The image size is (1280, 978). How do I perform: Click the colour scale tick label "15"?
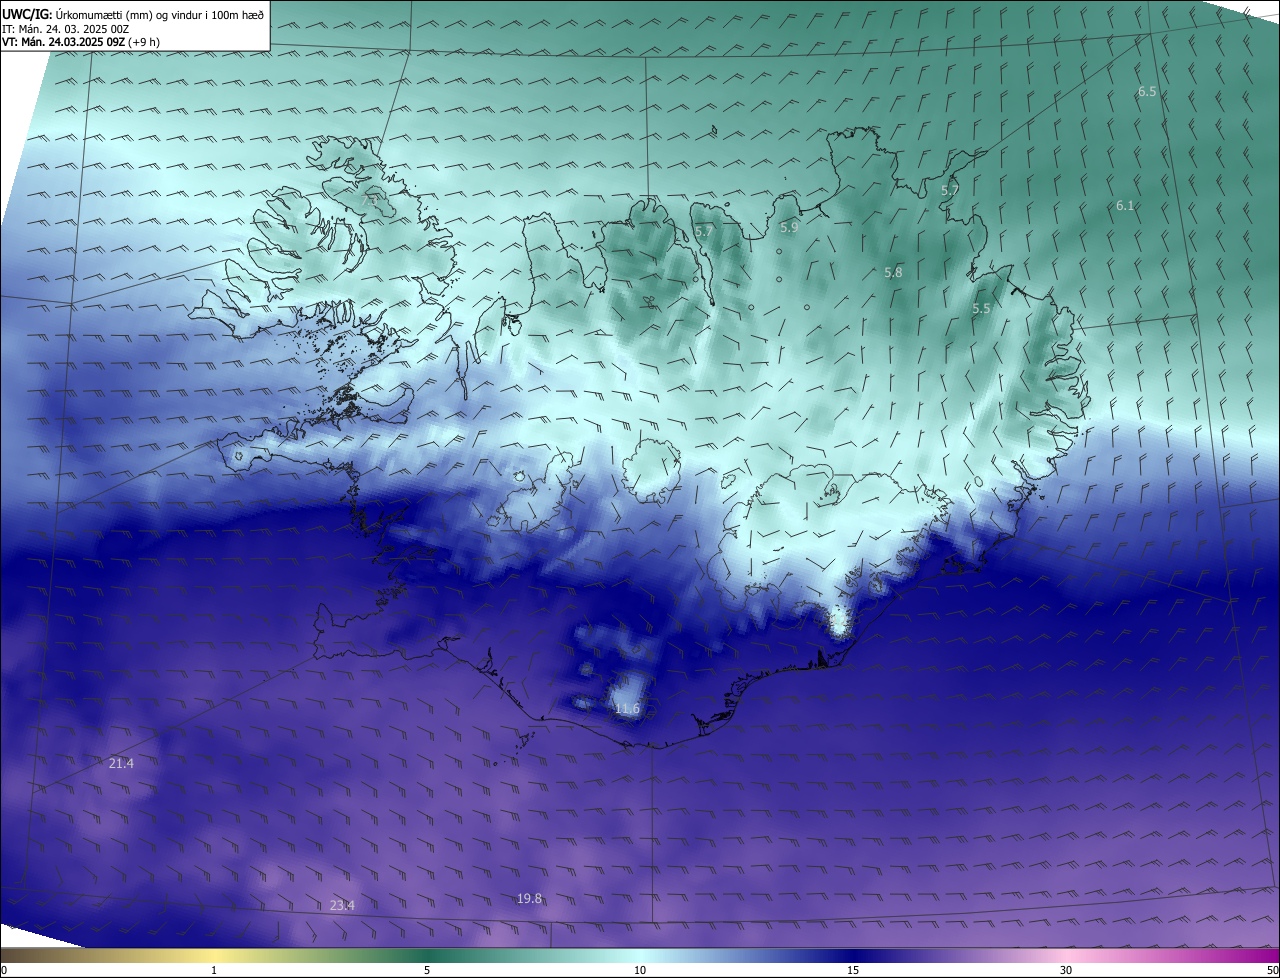[853, 970]
